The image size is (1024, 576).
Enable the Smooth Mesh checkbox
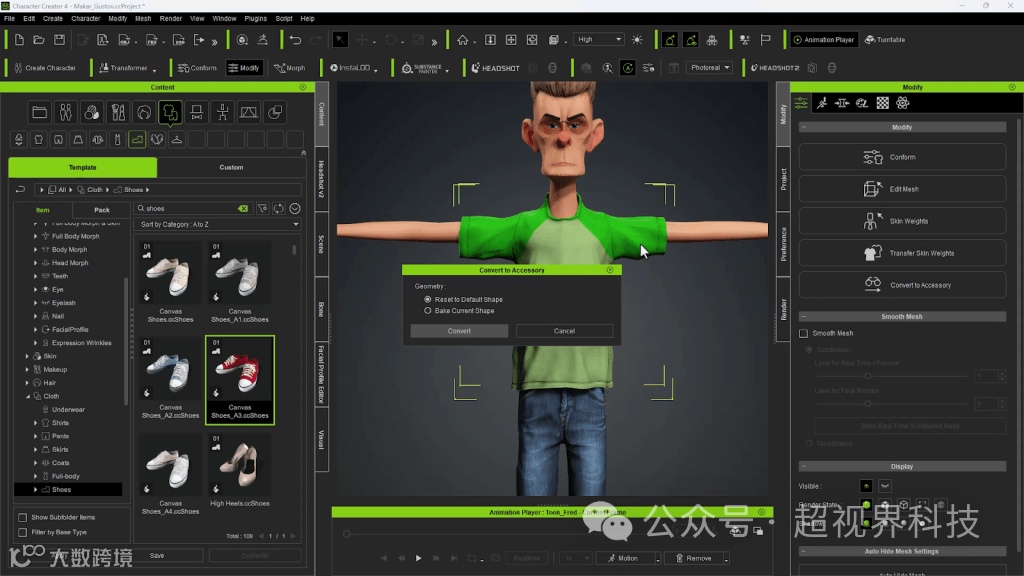[x=803, y=333]
